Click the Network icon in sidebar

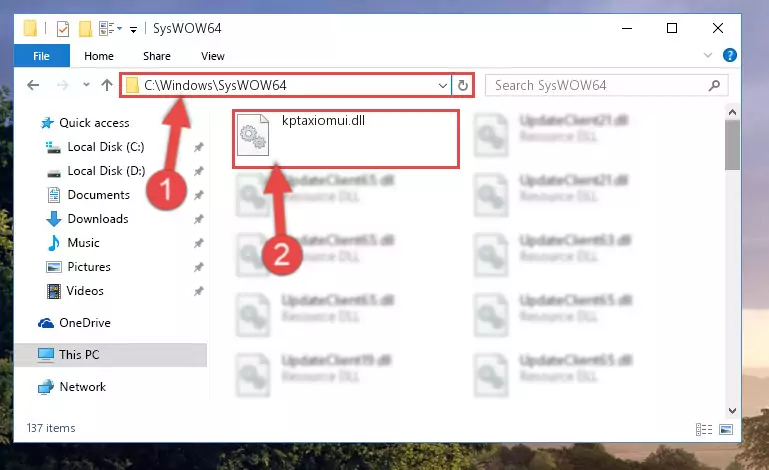(x=46, y=387)
